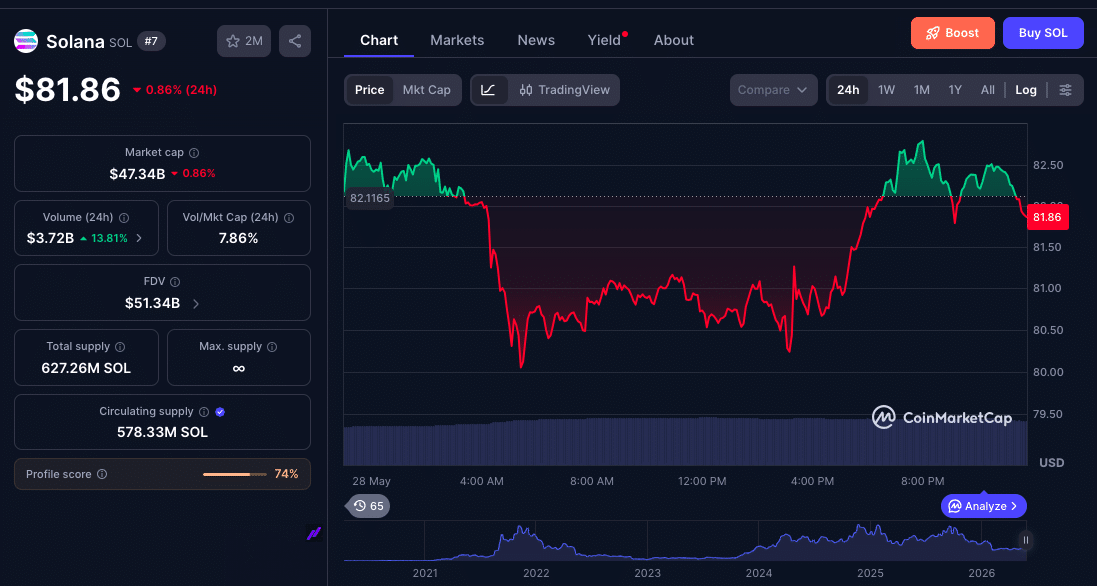Image resolution: width=1097 pixels, height=586 pixels.
Task: Open the Chart tab
Action: pos(378,40)
